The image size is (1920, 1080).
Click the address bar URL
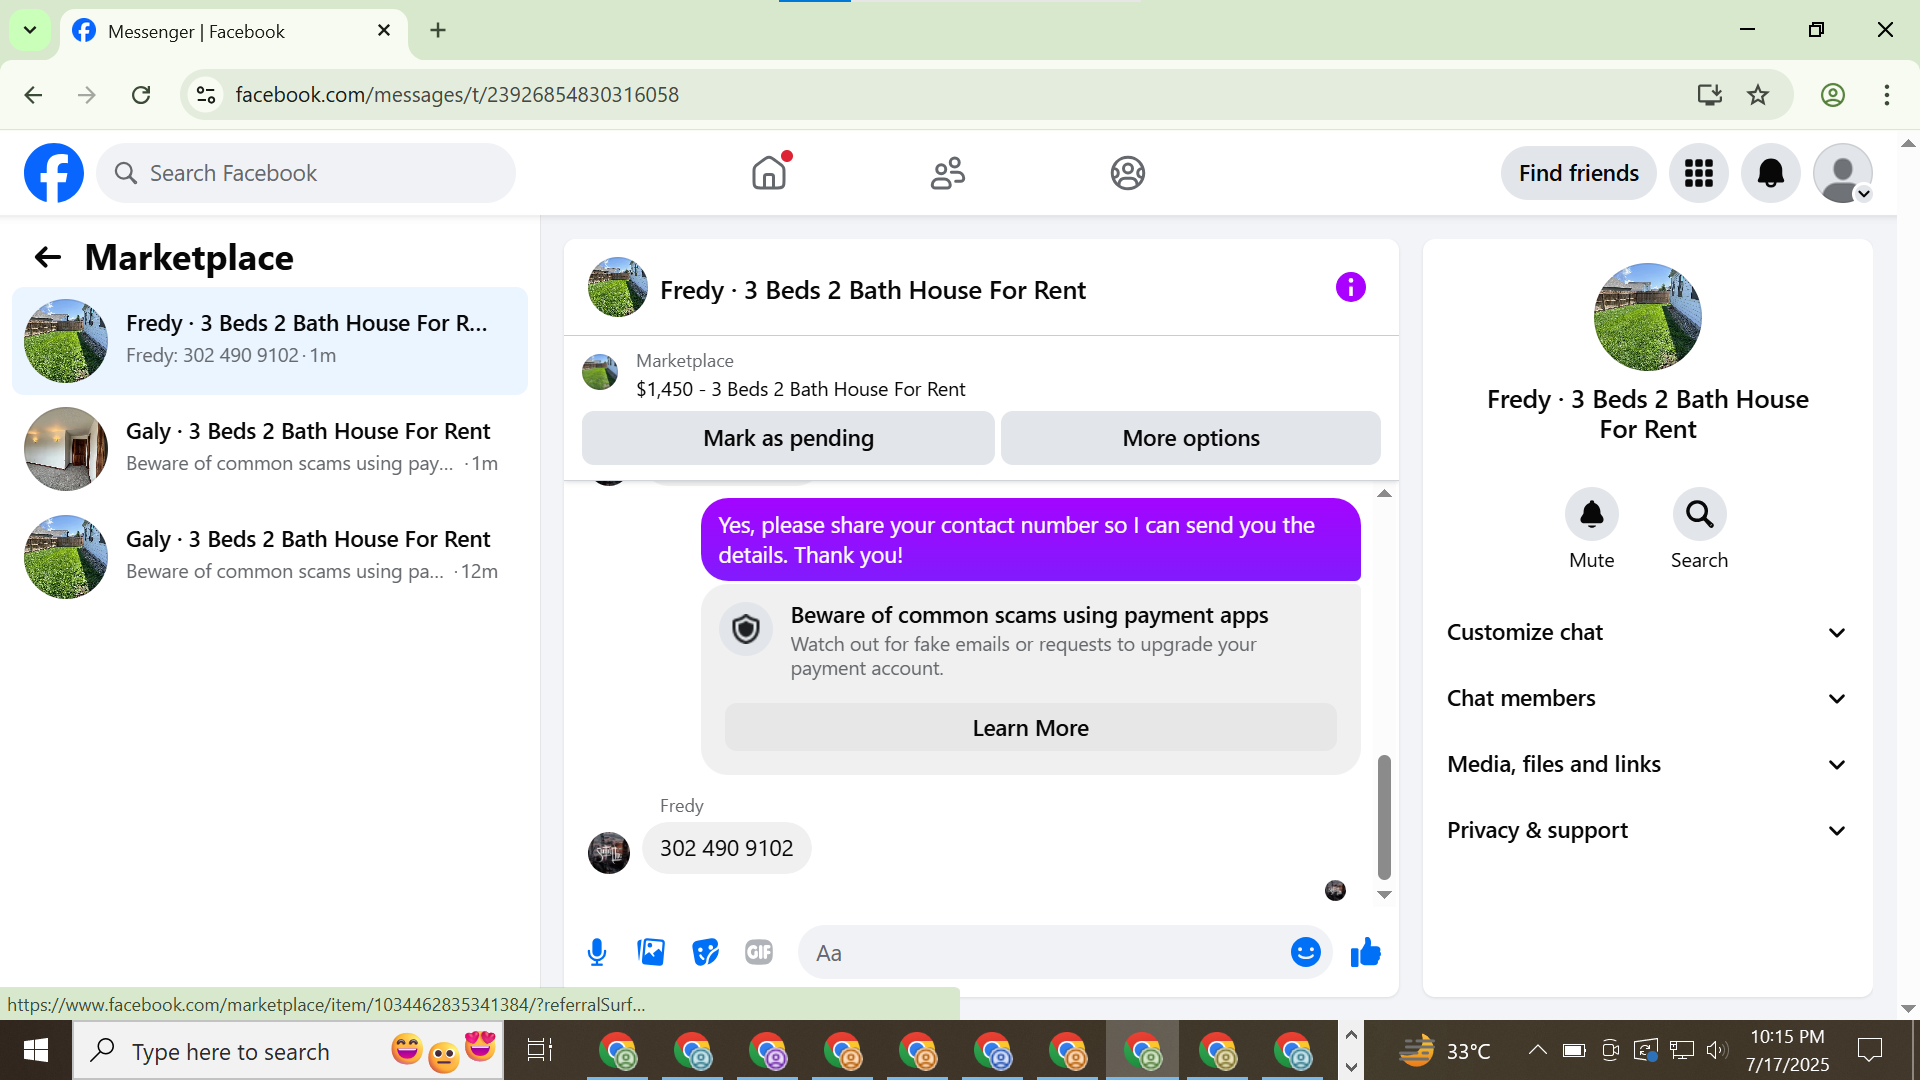pyautogui.click(x=457, y=95)
